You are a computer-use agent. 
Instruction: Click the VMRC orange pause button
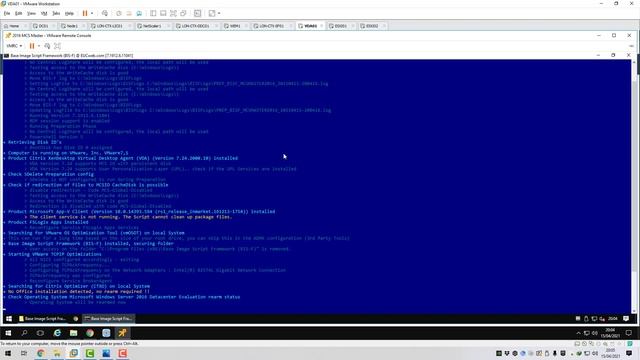pos(32,46)
